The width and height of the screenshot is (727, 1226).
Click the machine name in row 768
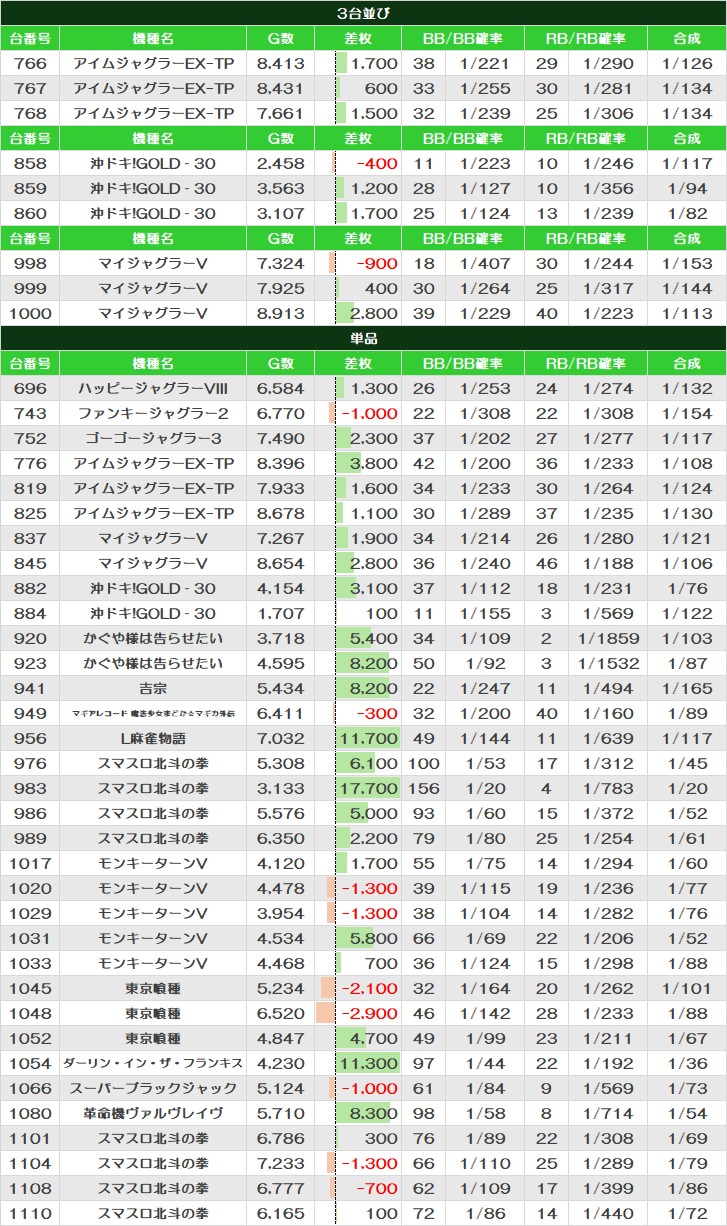[x=153, y=113]
